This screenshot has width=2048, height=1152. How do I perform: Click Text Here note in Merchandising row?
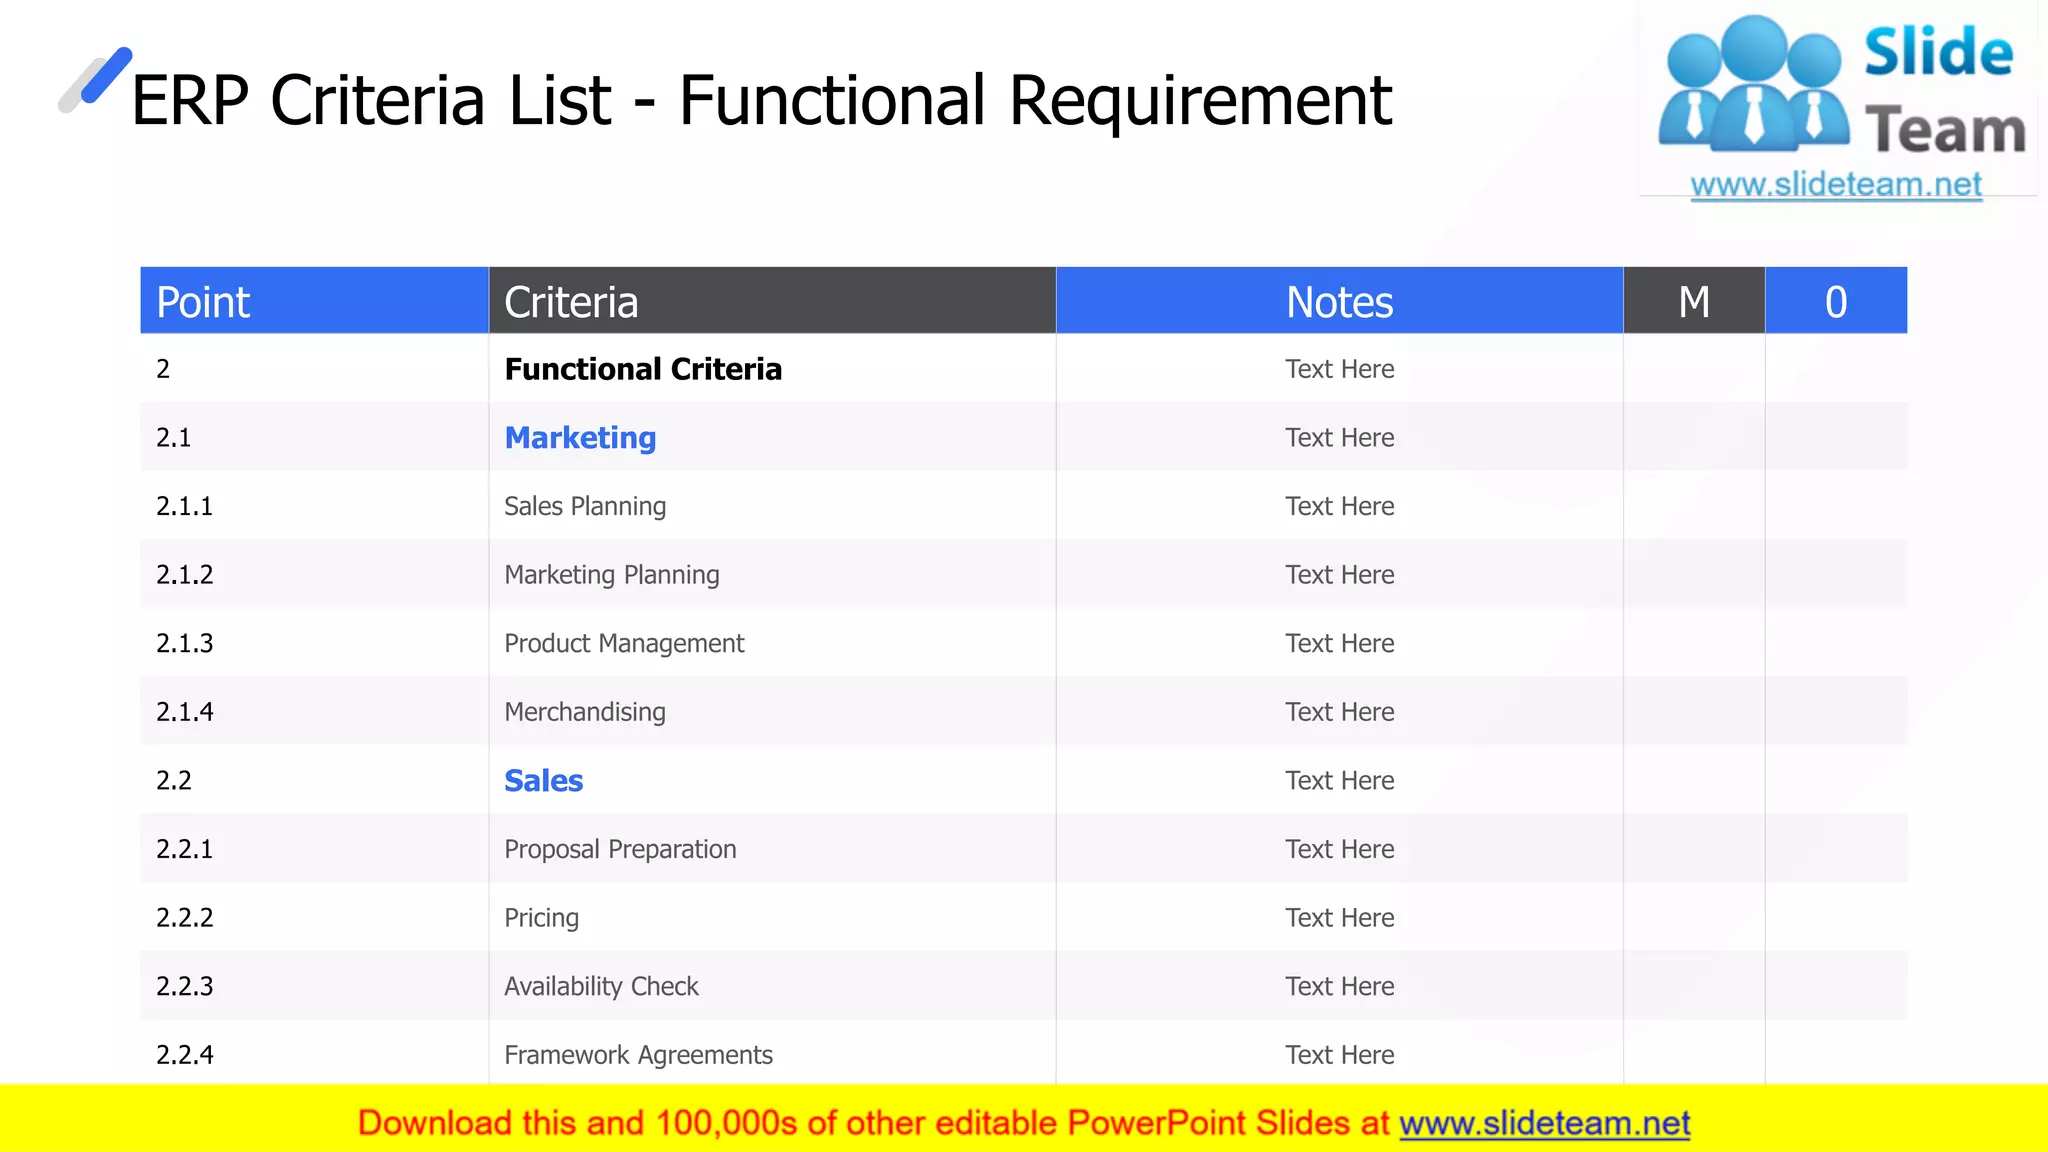coord(1340,712)
